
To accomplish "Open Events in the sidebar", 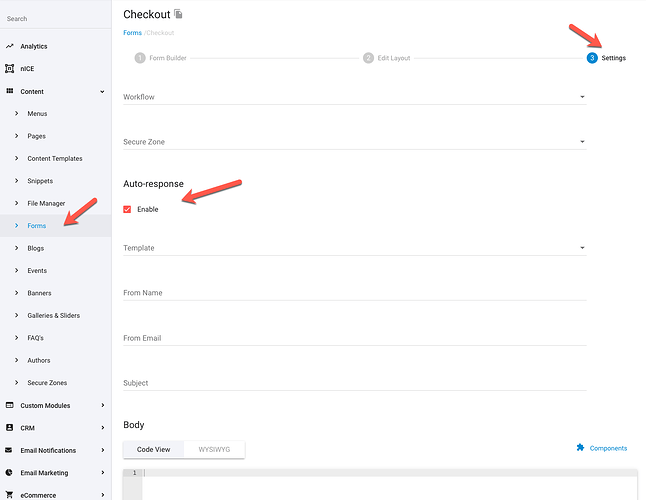I will [x=37, y=271].
